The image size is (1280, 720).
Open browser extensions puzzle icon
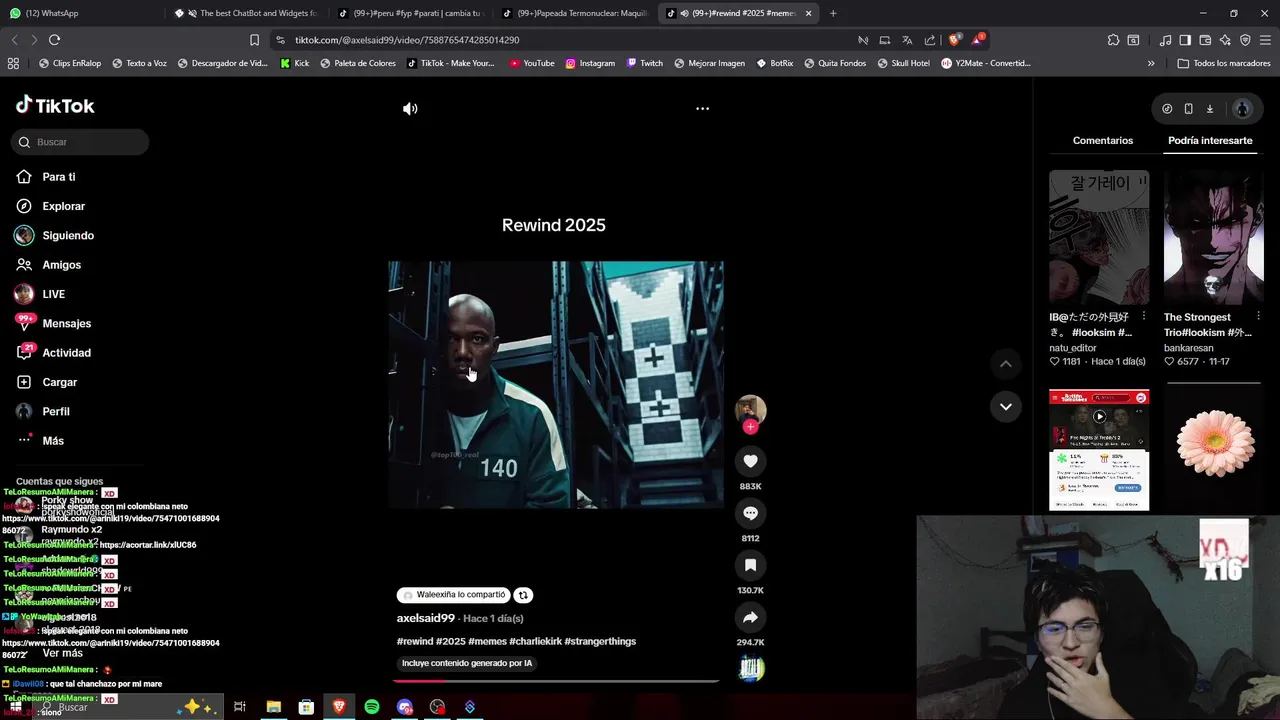1113,40
